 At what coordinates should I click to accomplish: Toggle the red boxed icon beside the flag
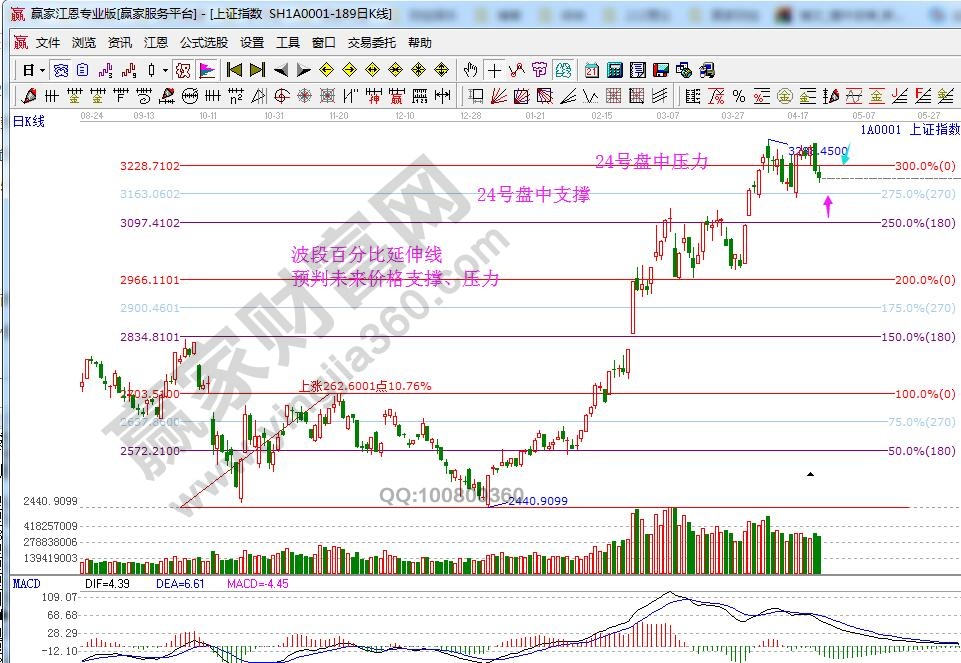[x=183, y=70]
